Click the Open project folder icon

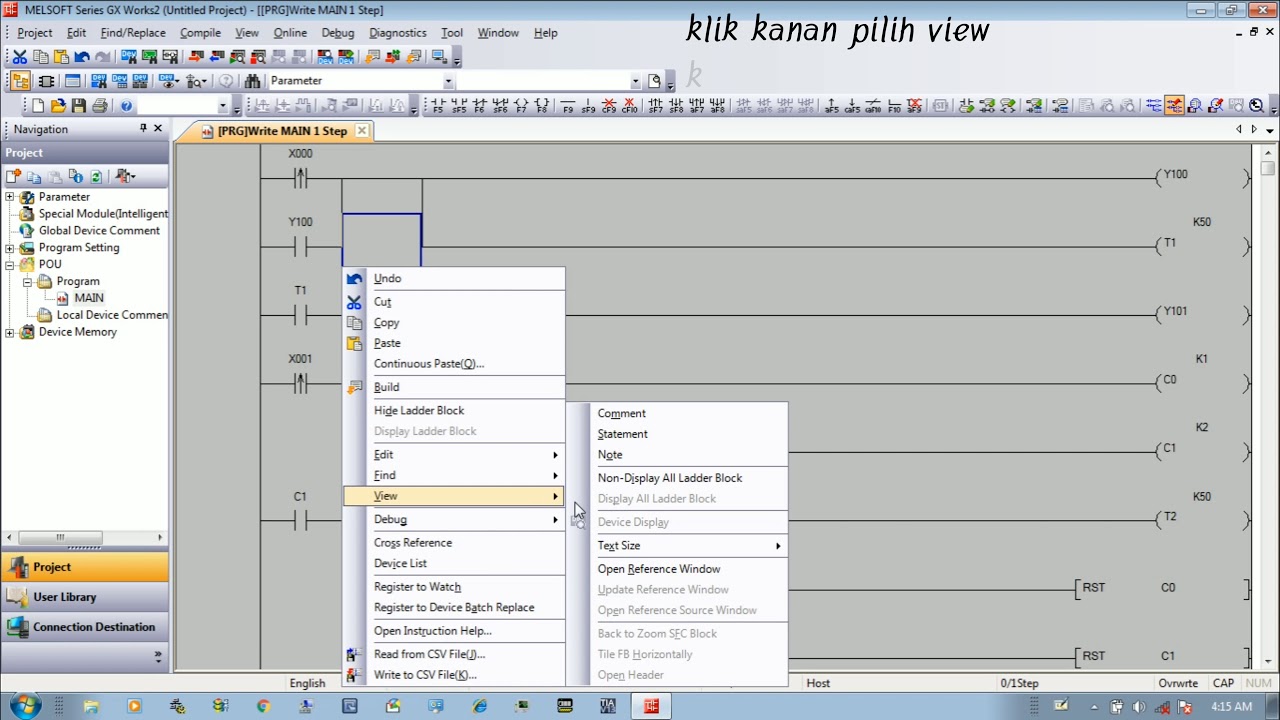[58, 106]
